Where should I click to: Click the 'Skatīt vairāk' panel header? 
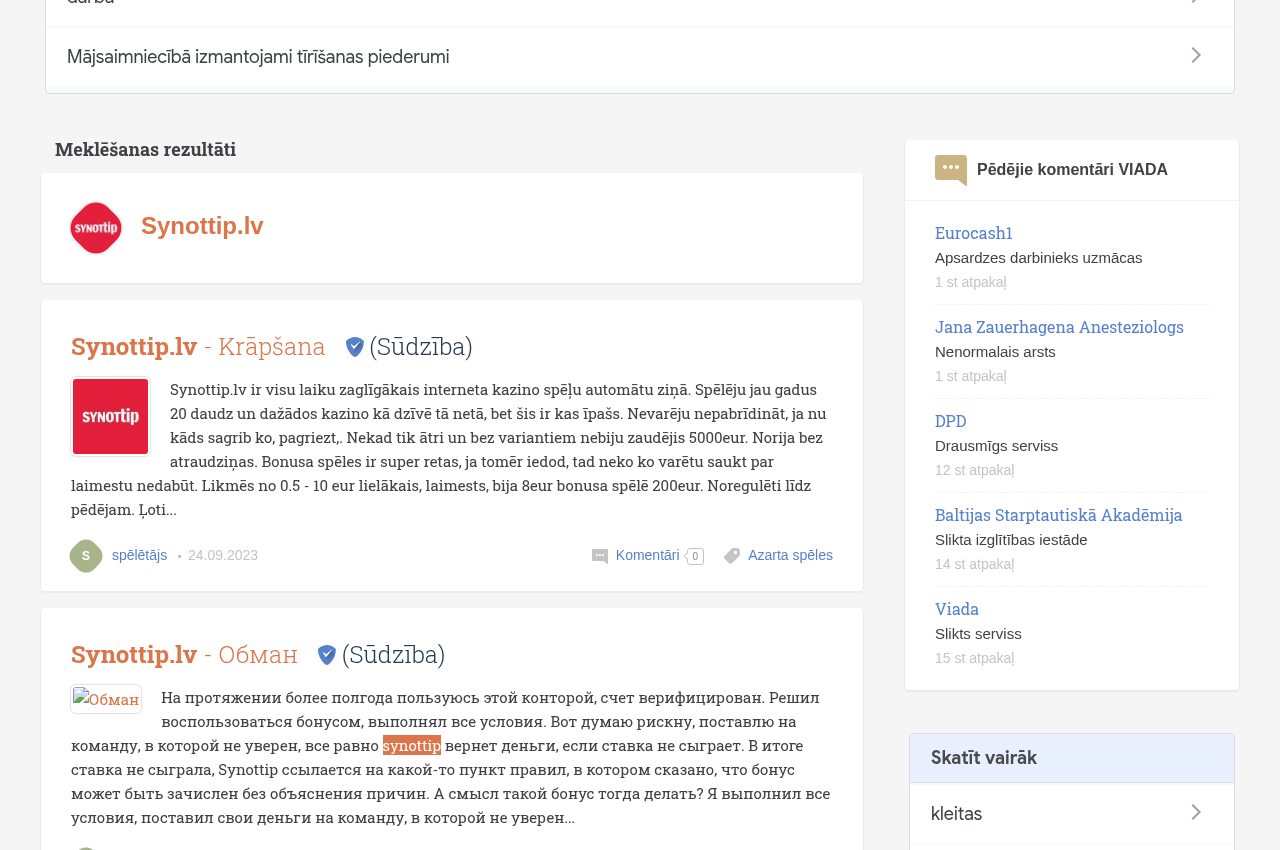pyautogui.click(x=1072, y=758)
